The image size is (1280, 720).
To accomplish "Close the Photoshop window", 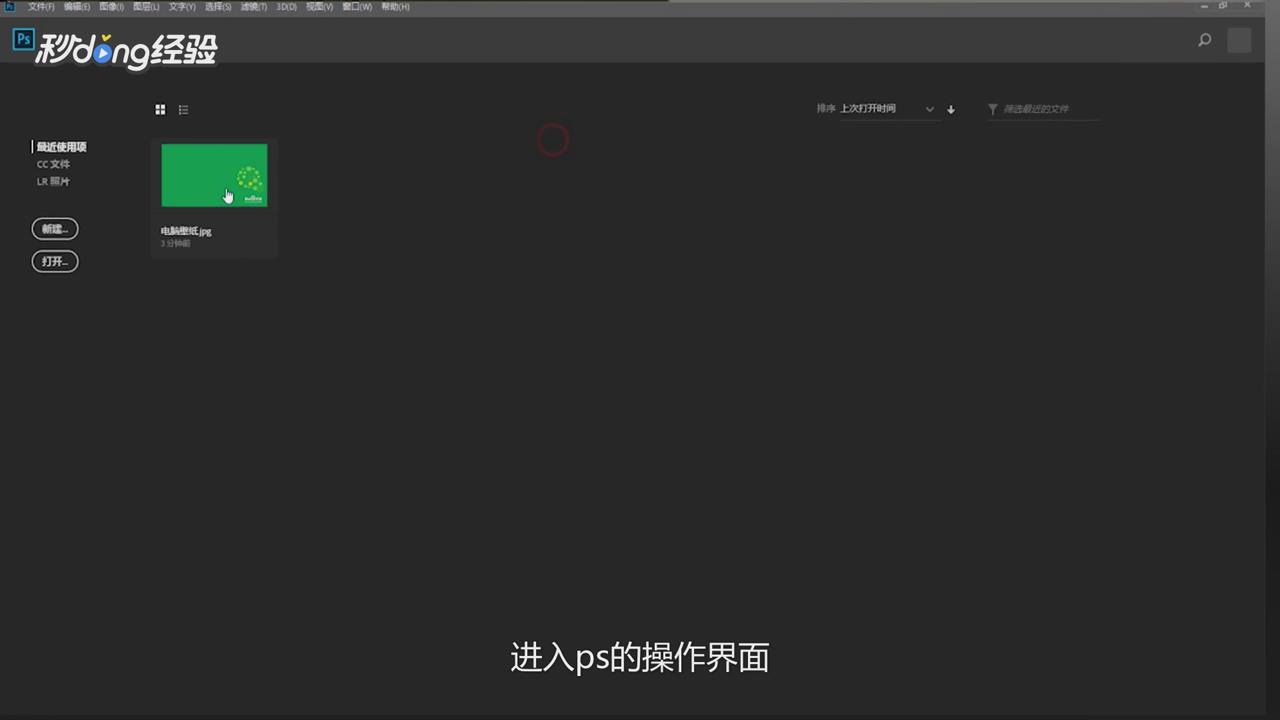I will pos(1248,6).
